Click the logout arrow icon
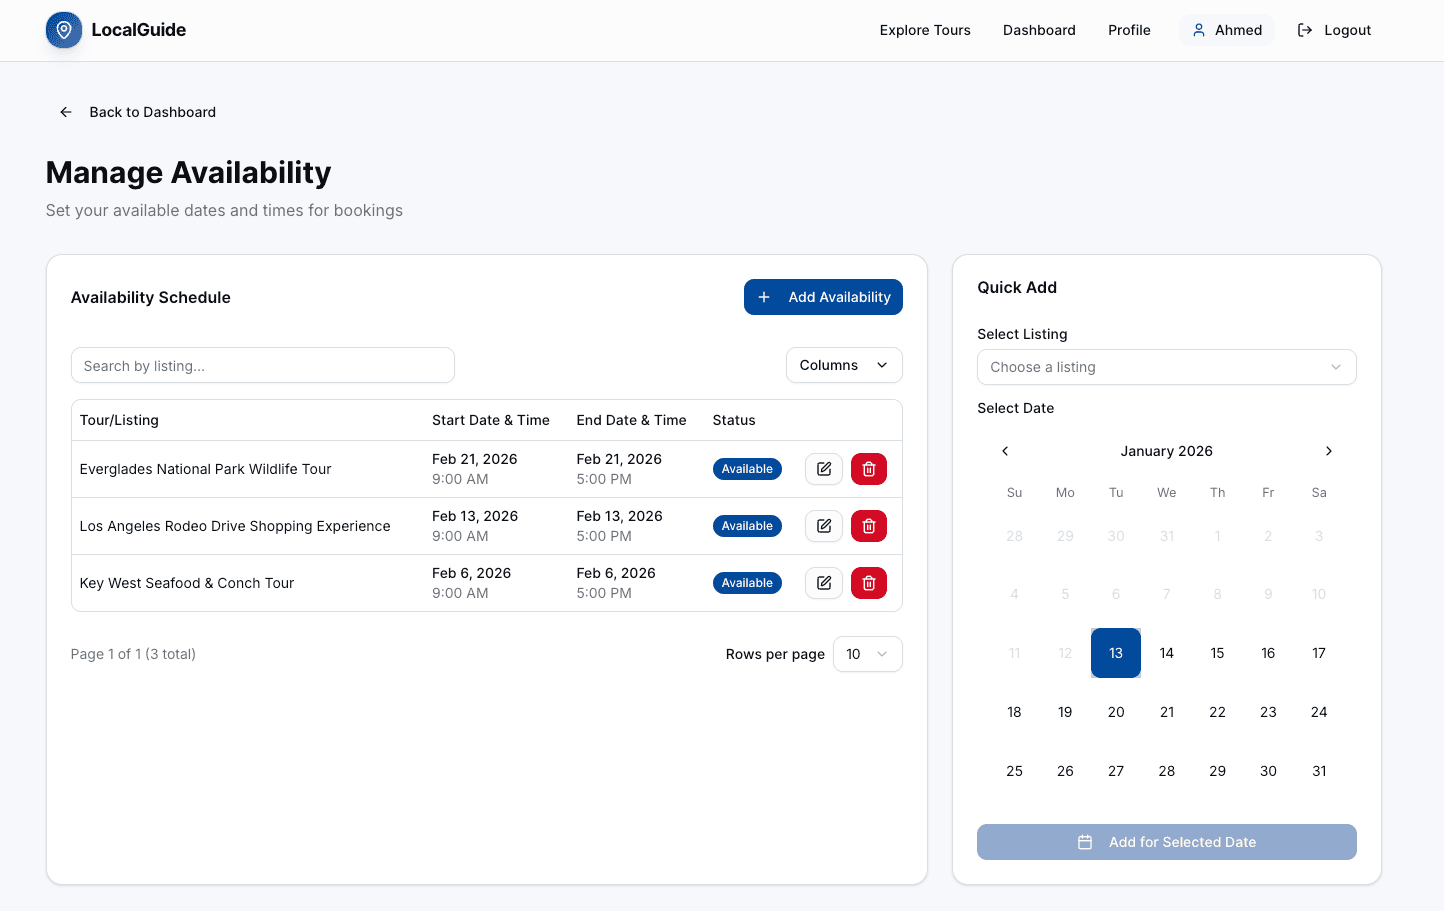Screen dimensions: 1444x911 coord(1305,30)
